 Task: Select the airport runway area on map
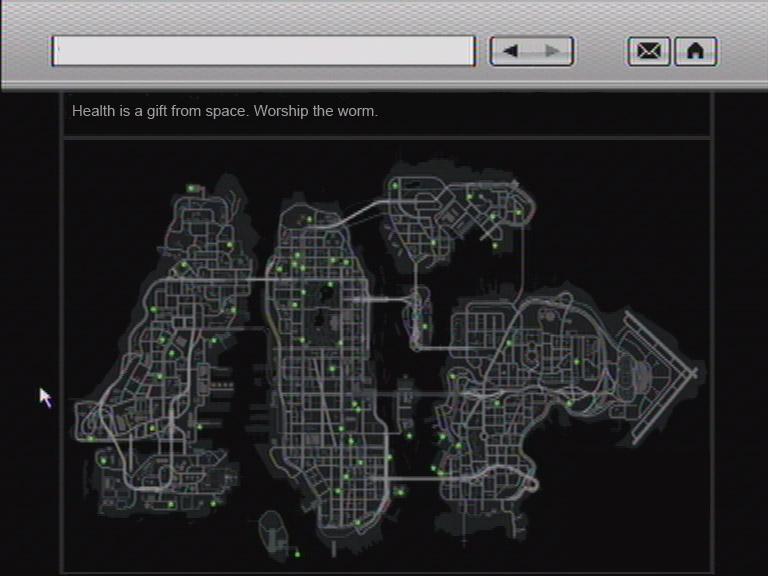click(659, 377)
